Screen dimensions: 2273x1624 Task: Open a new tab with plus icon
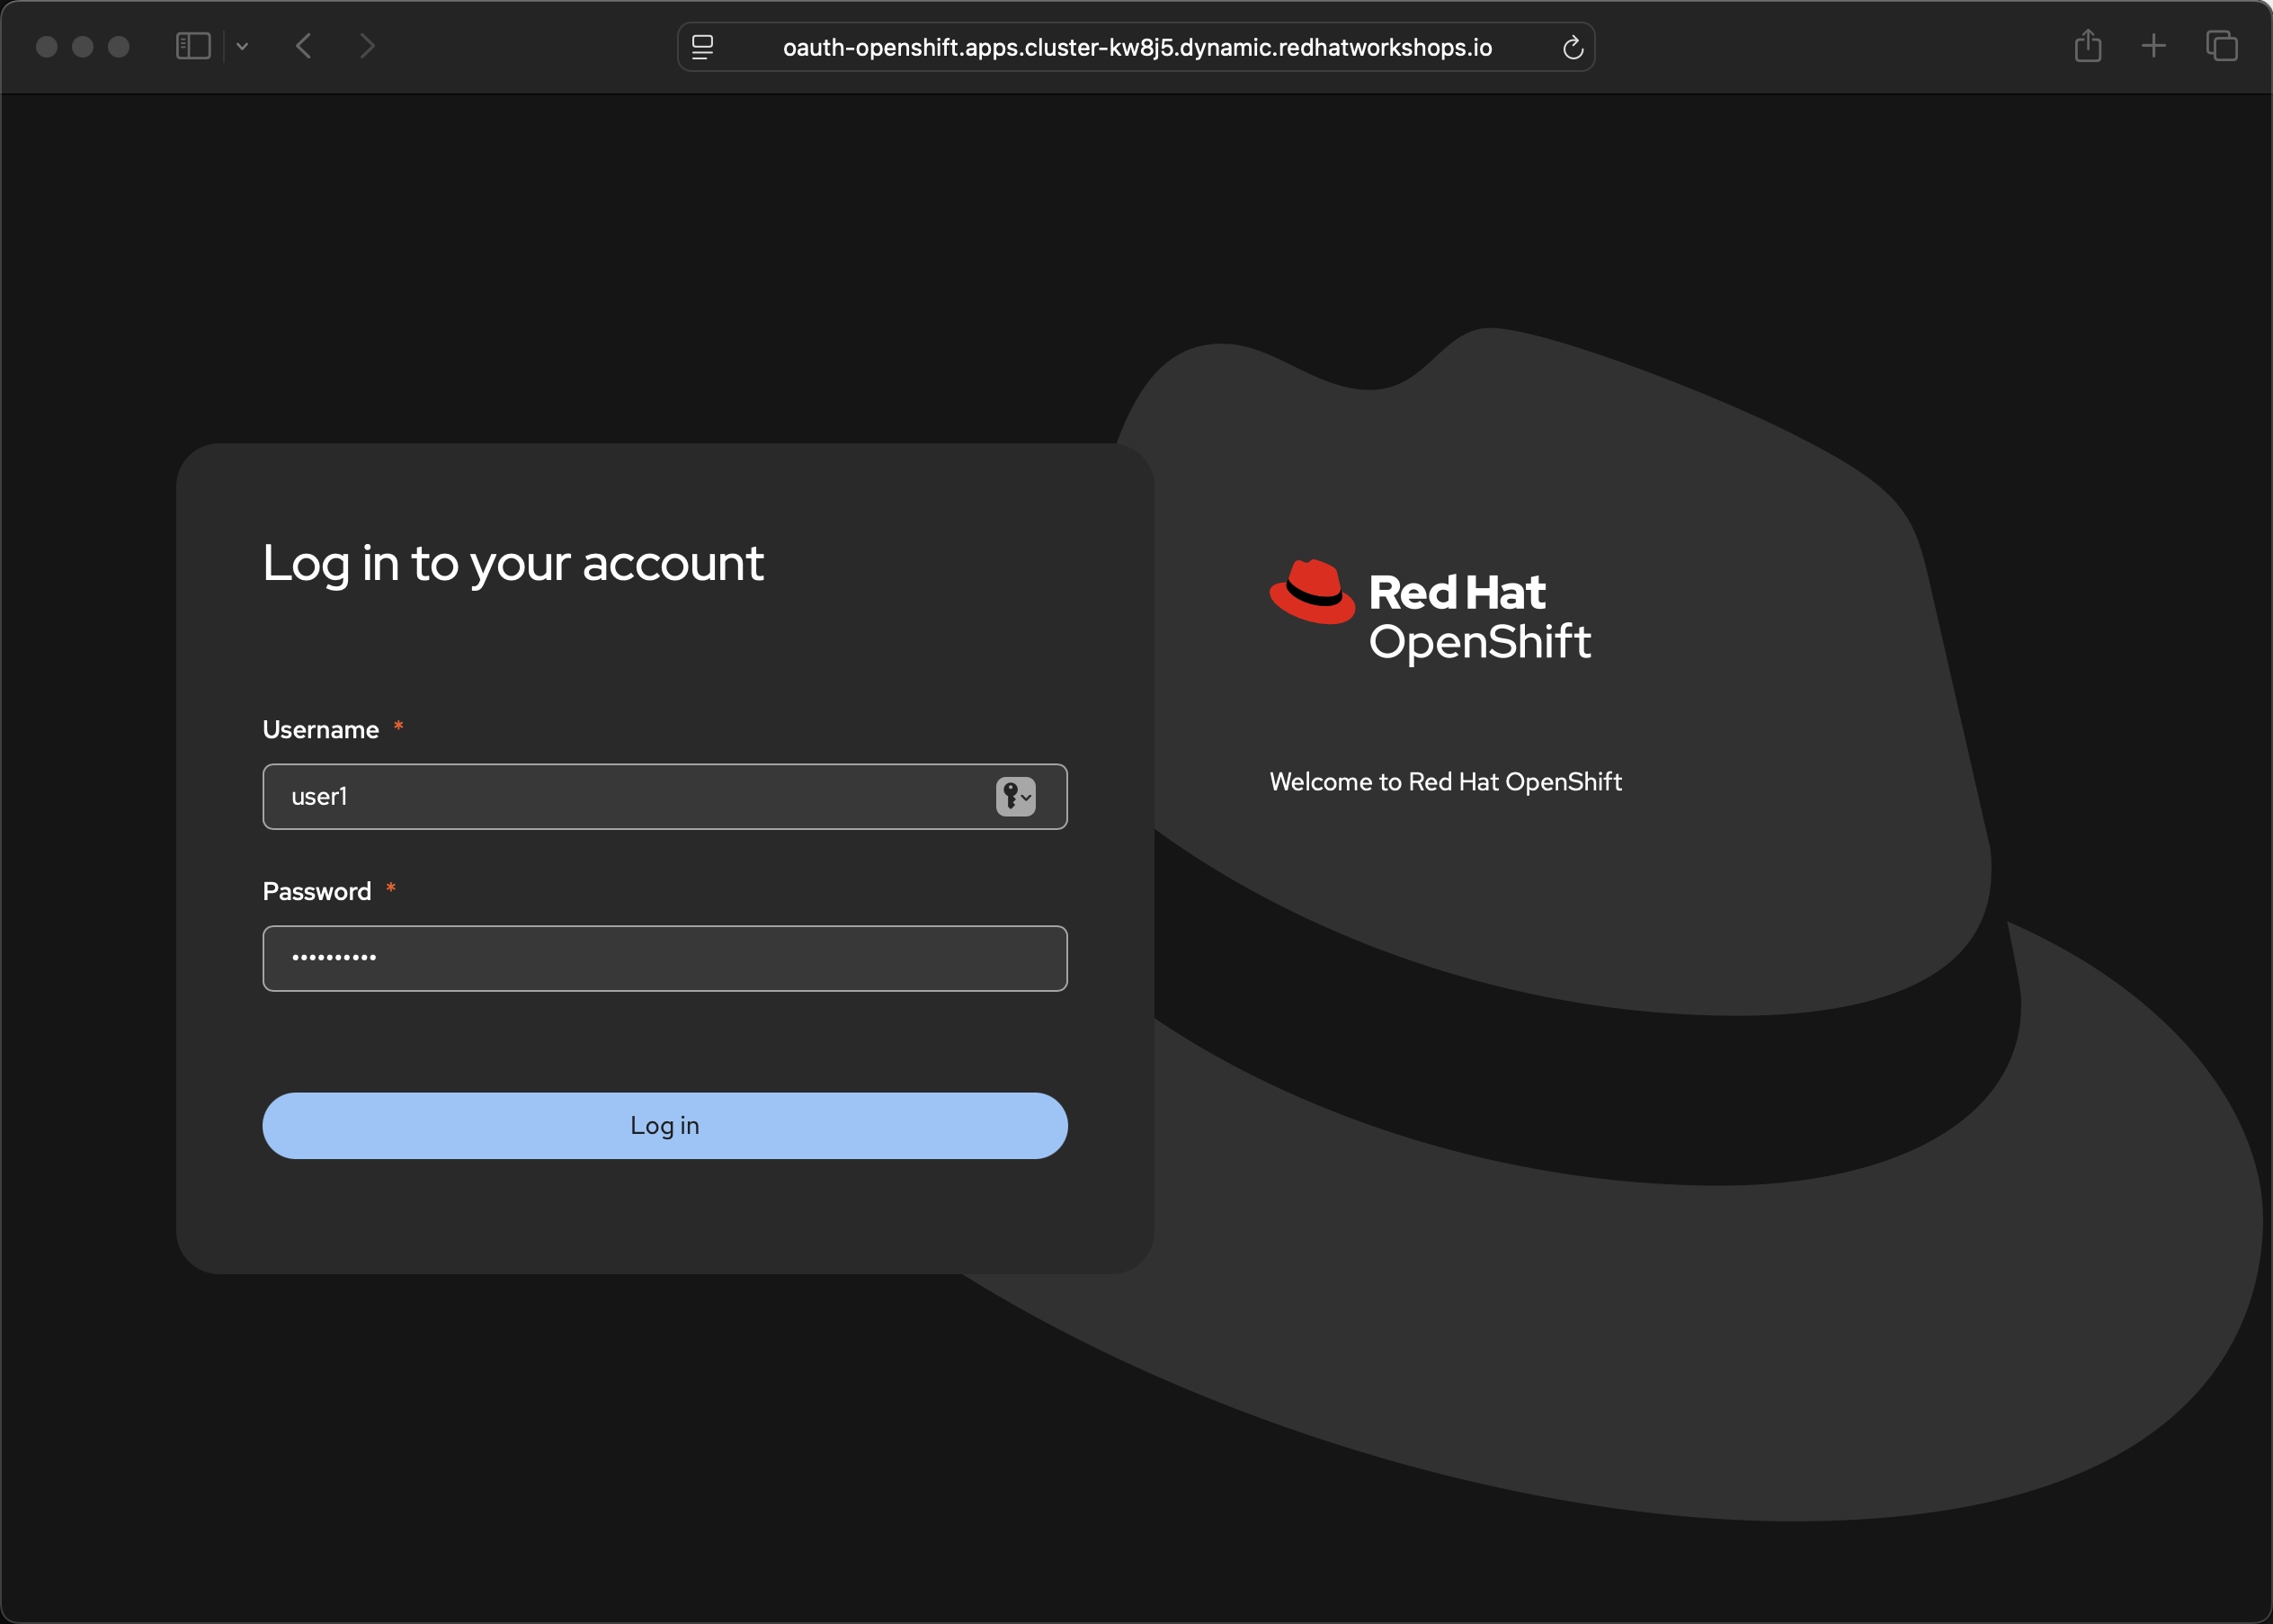click(x=2153, y=46)
